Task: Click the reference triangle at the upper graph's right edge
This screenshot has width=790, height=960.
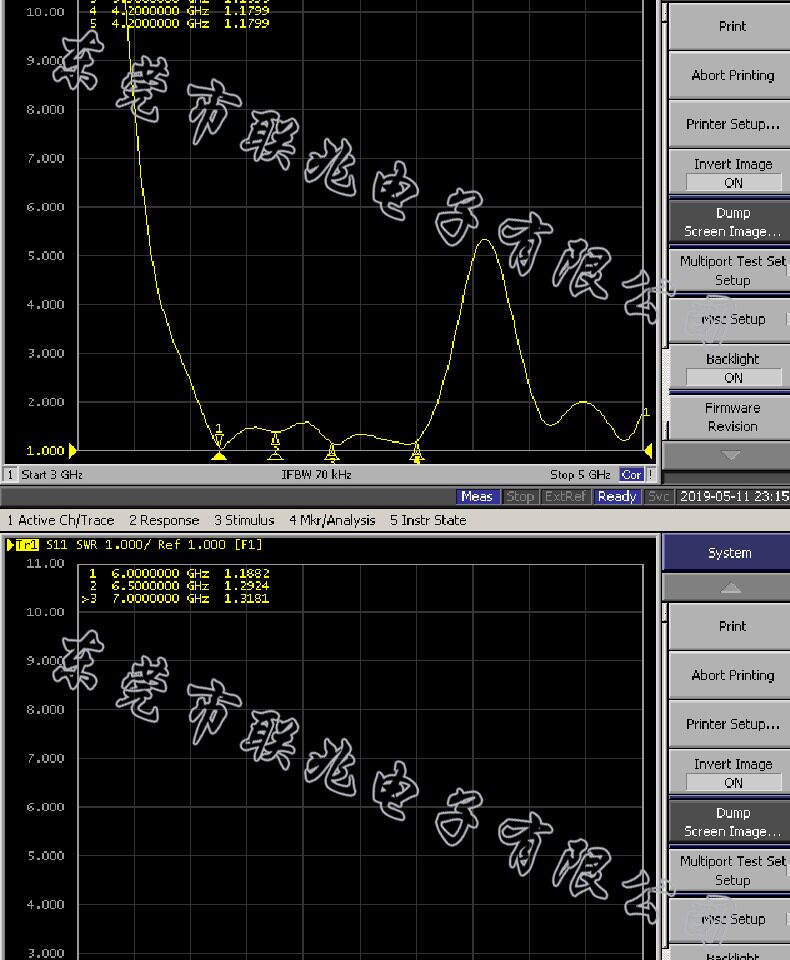Action: [648, 451]
